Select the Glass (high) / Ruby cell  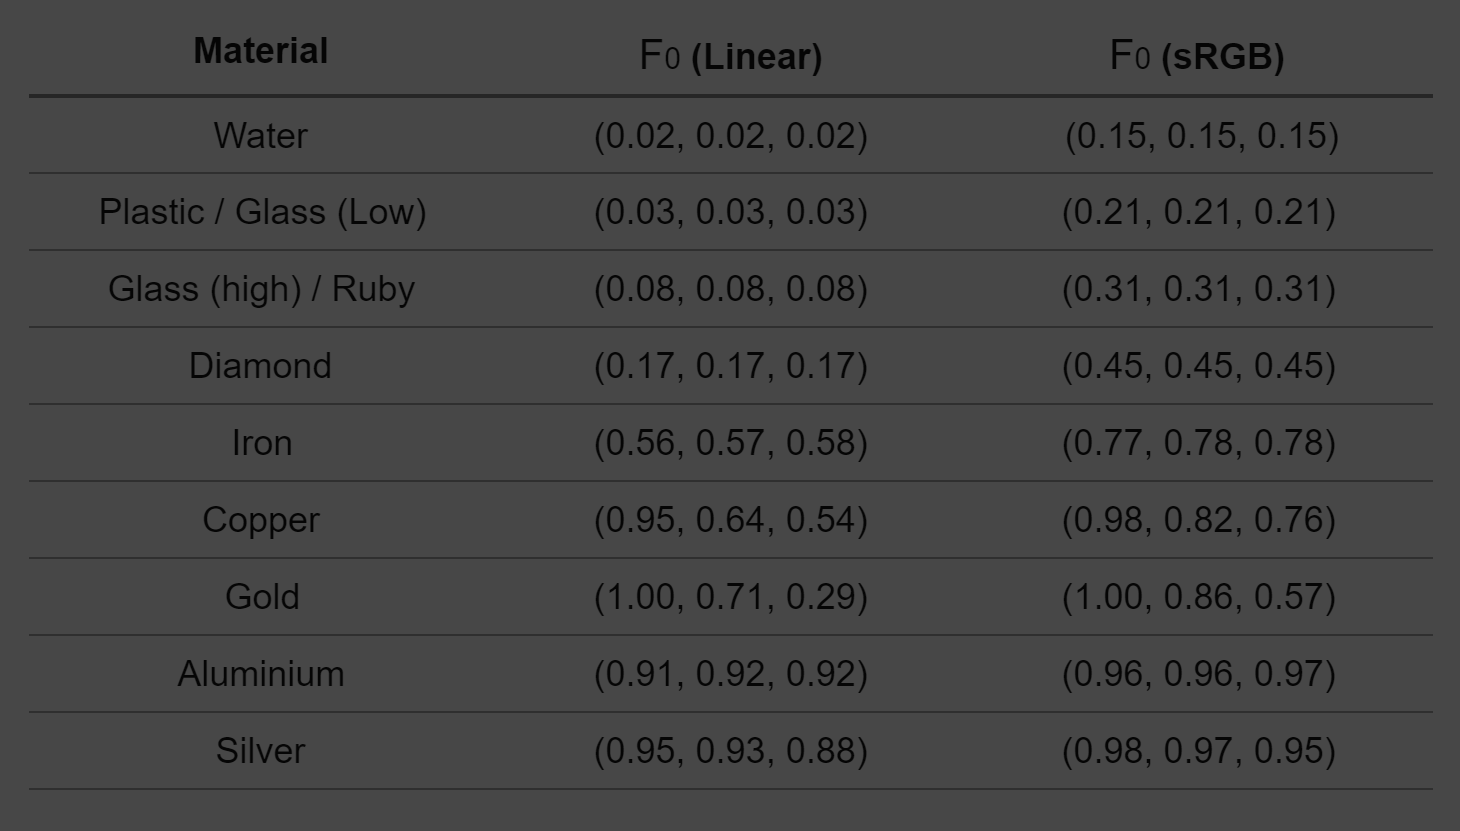point(261,289)
